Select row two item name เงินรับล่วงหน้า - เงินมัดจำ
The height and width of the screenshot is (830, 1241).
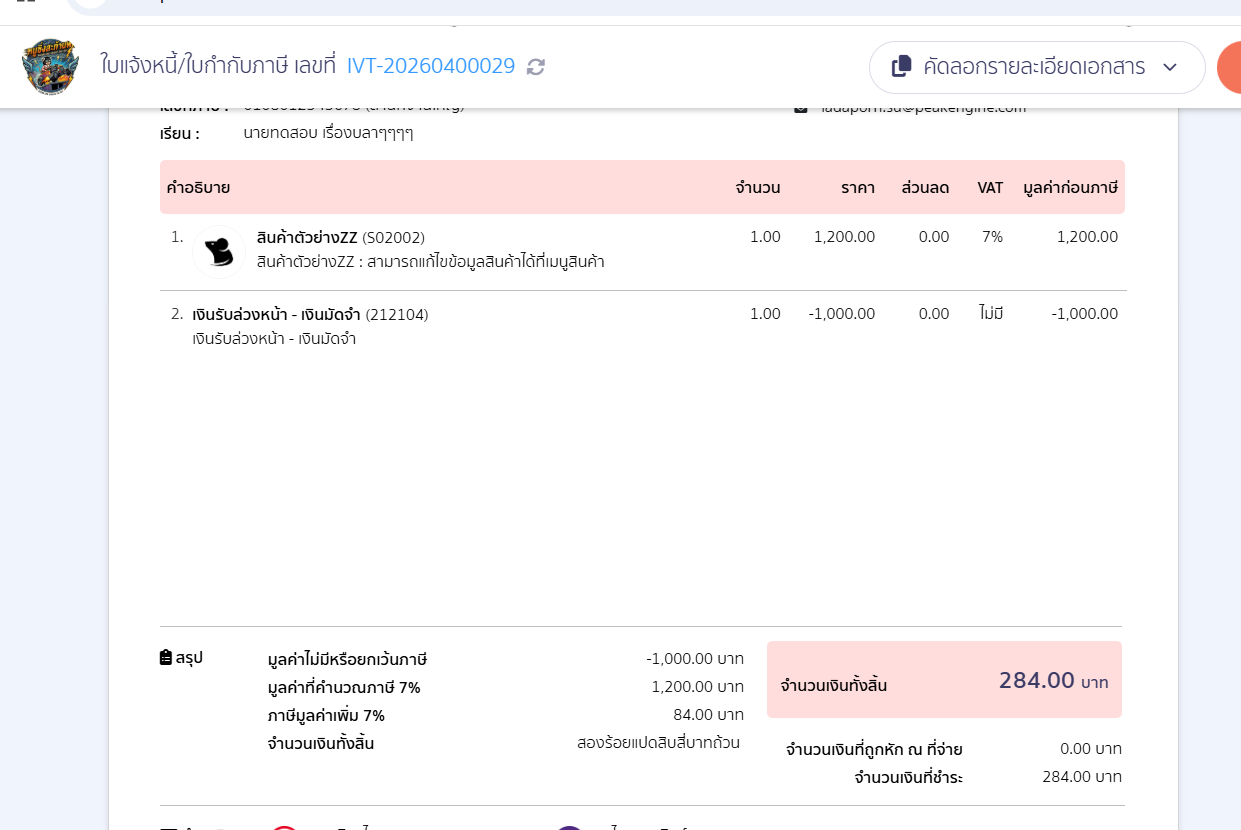(277, 314)
